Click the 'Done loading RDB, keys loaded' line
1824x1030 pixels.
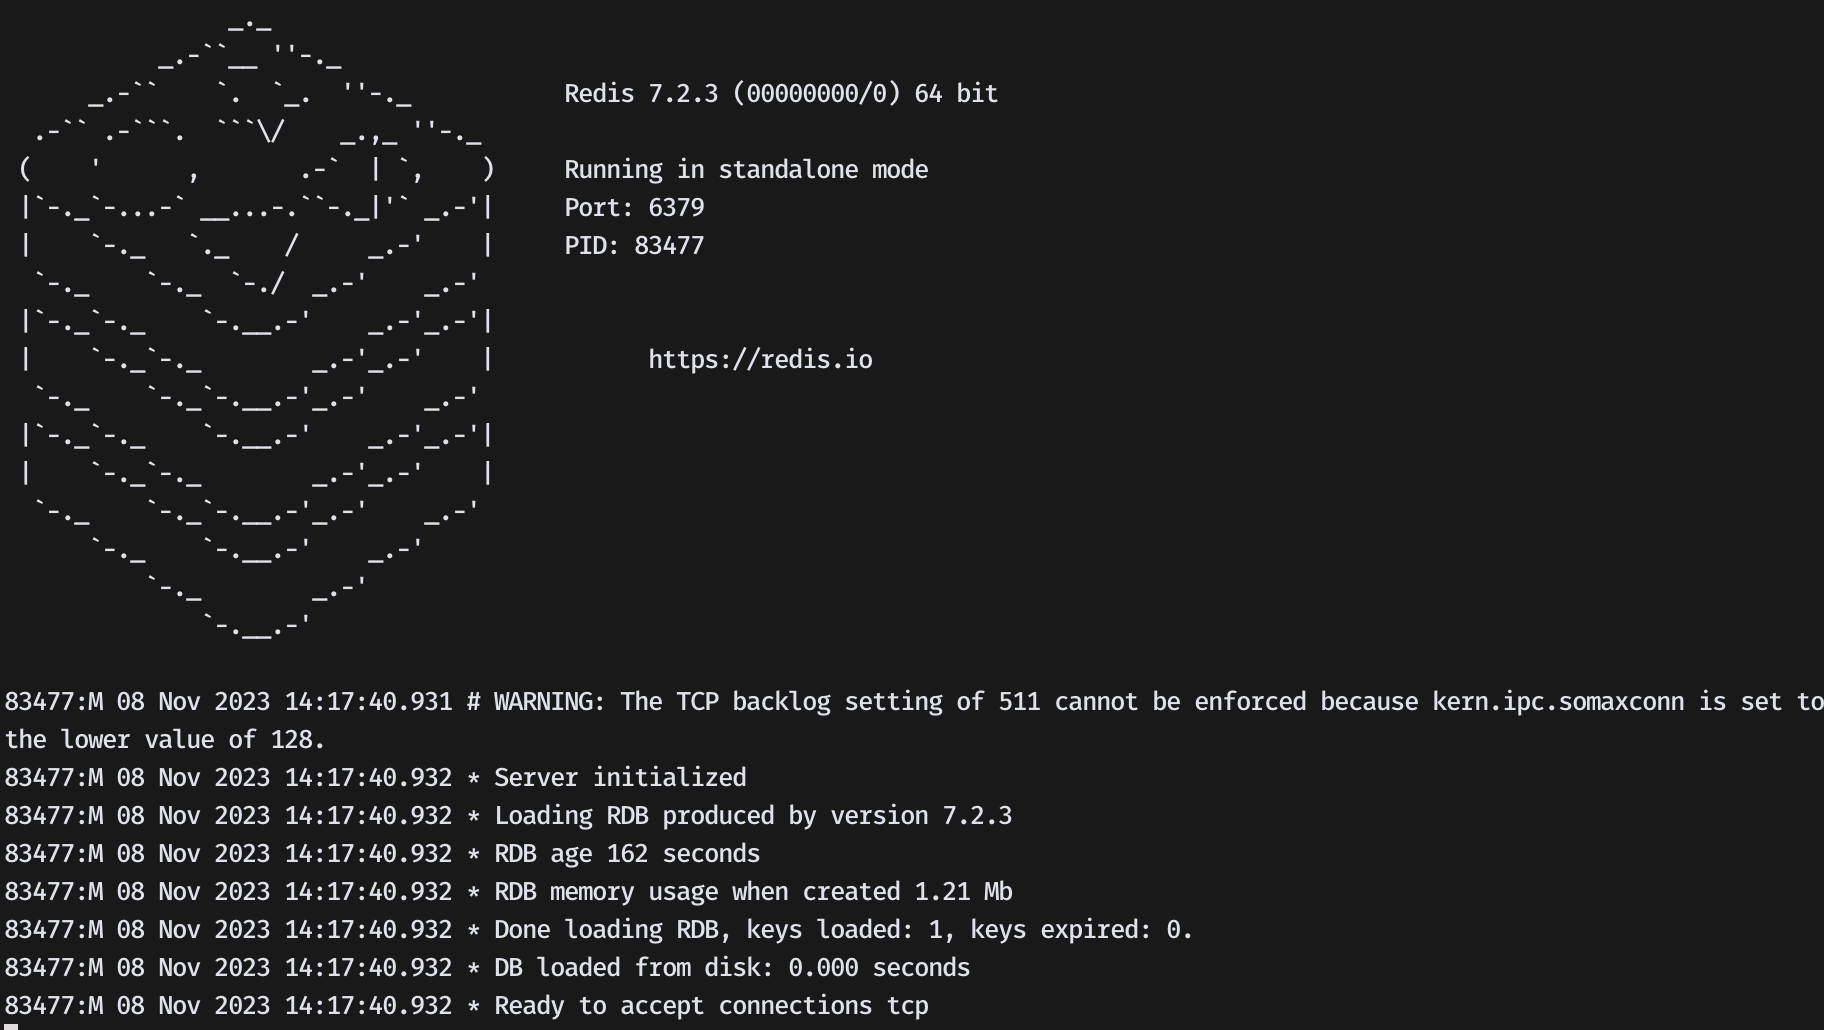tap(599, 930)
